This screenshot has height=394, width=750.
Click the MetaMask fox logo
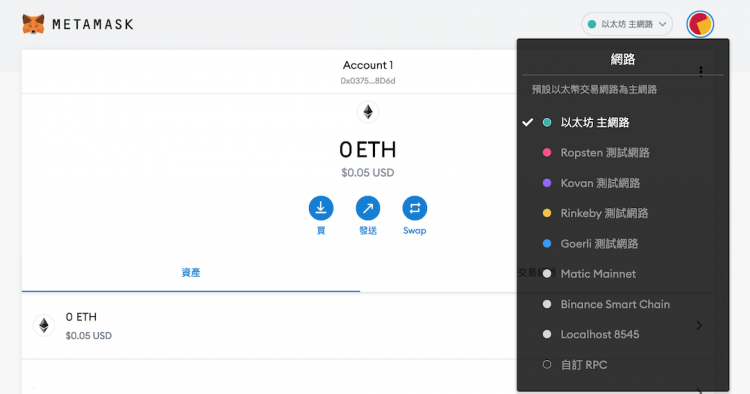coord(33,24)
